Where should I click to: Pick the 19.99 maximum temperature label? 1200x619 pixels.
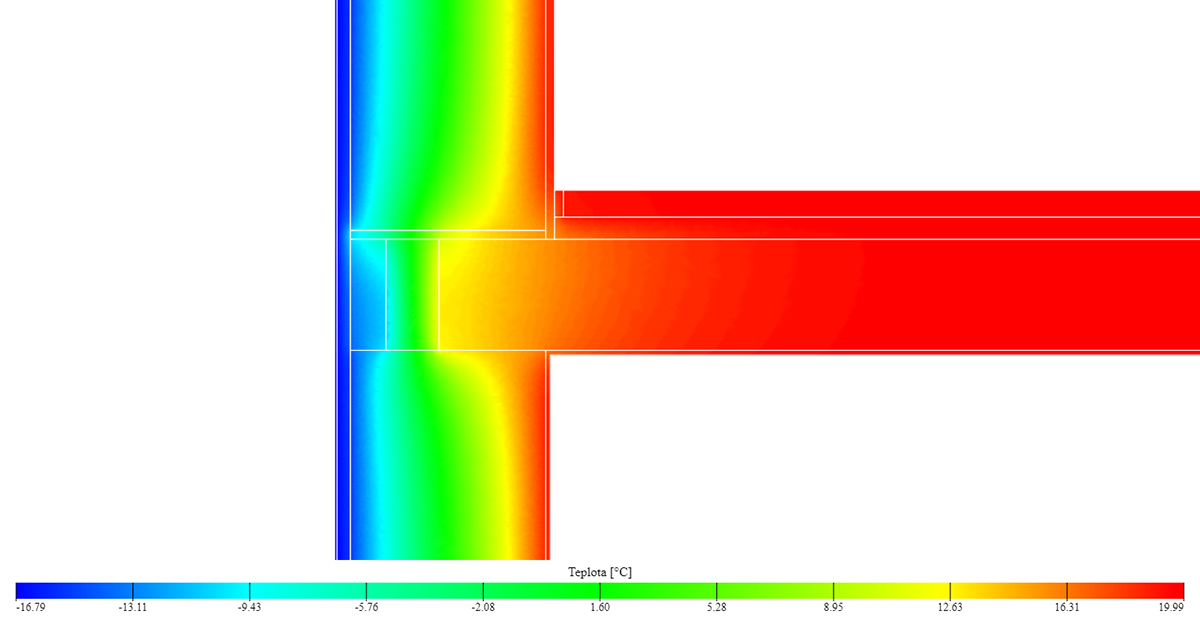click(1172, 607)
